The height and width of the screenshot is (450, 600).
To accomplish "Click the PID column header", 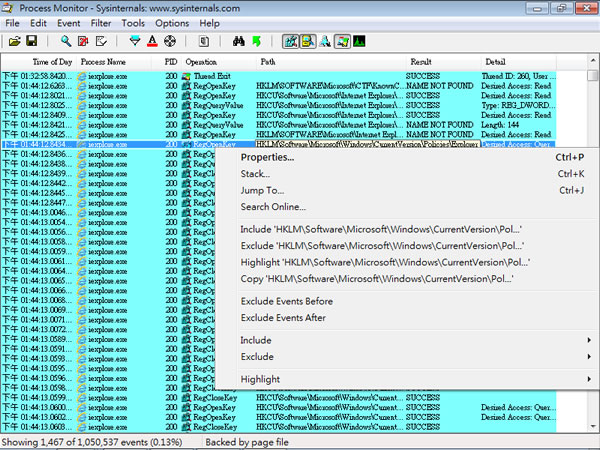I will [x=168, y=62].
